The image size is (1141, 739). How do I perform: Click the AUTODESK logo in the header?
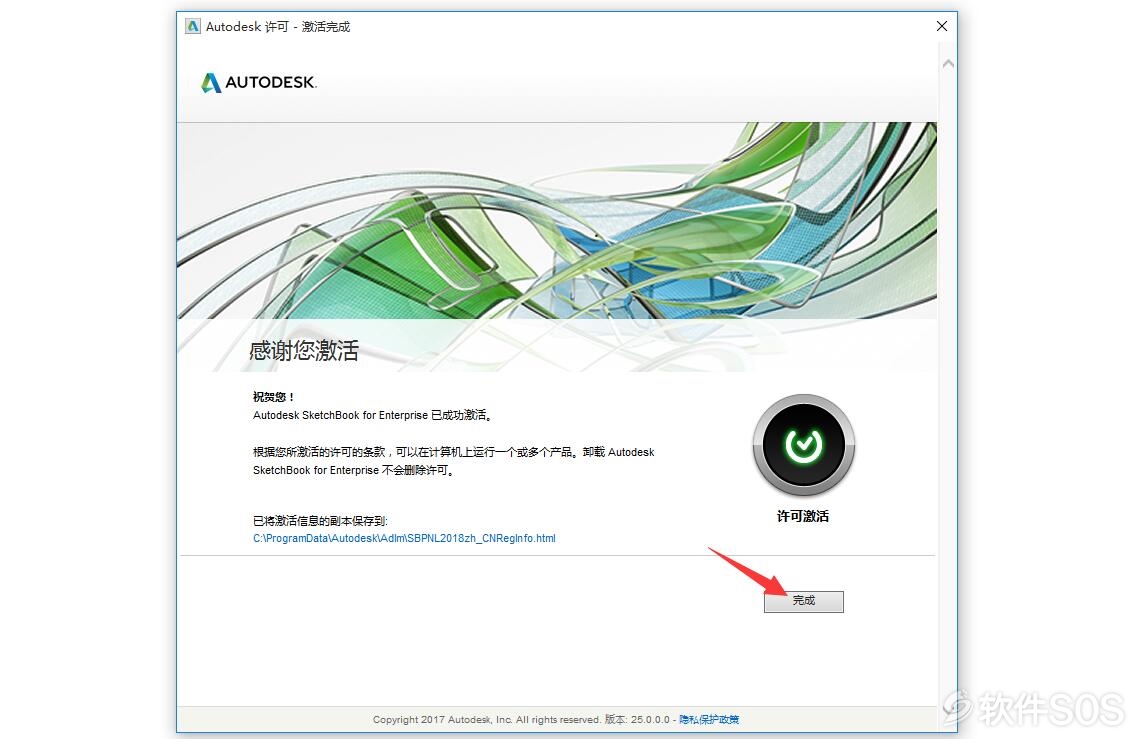pos(259,82)
